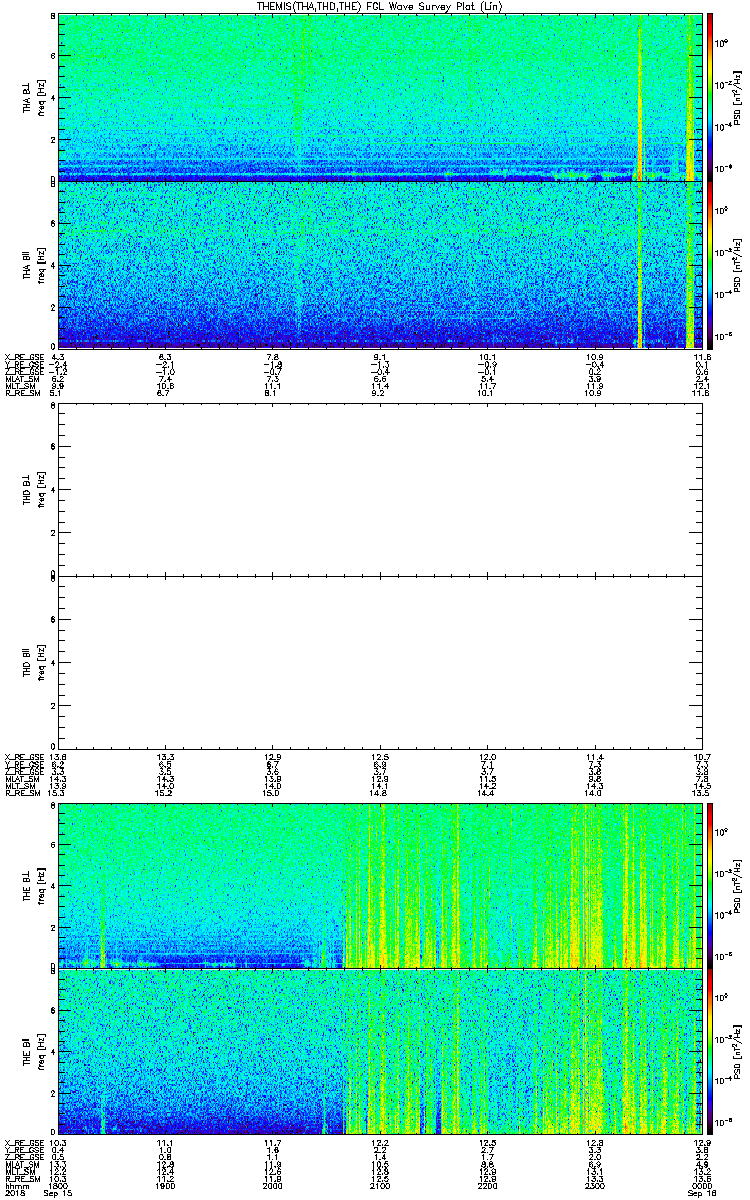Click the '2015' year label

point(14,1194)
